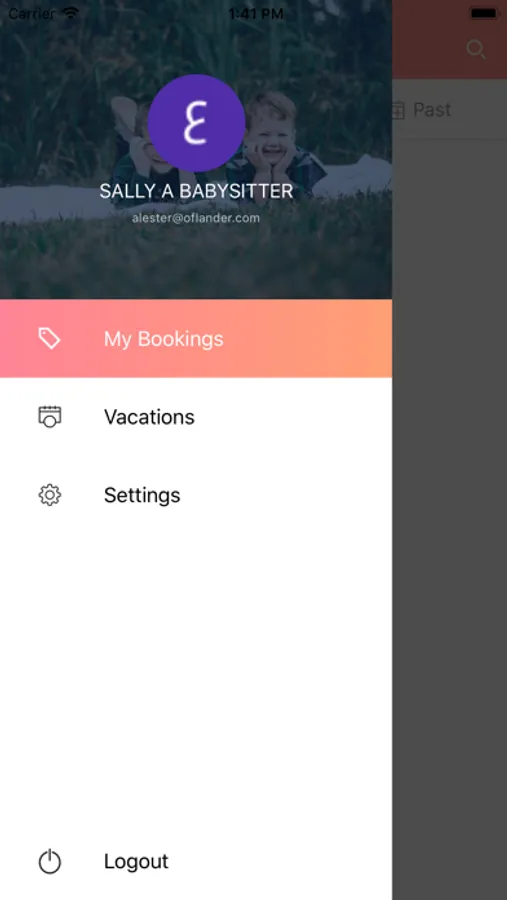Screen dimensions: 507x900
Task: Open My Bookings menu item
Action: point(196,338)
